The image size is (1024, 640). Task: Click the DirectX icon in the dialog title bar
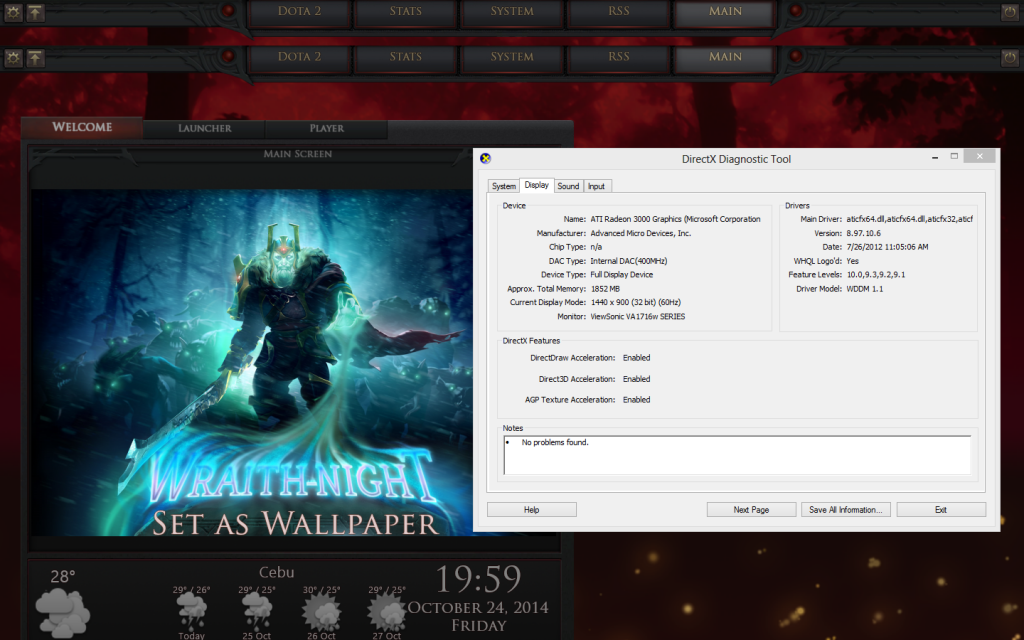click(x=486, y=158)
